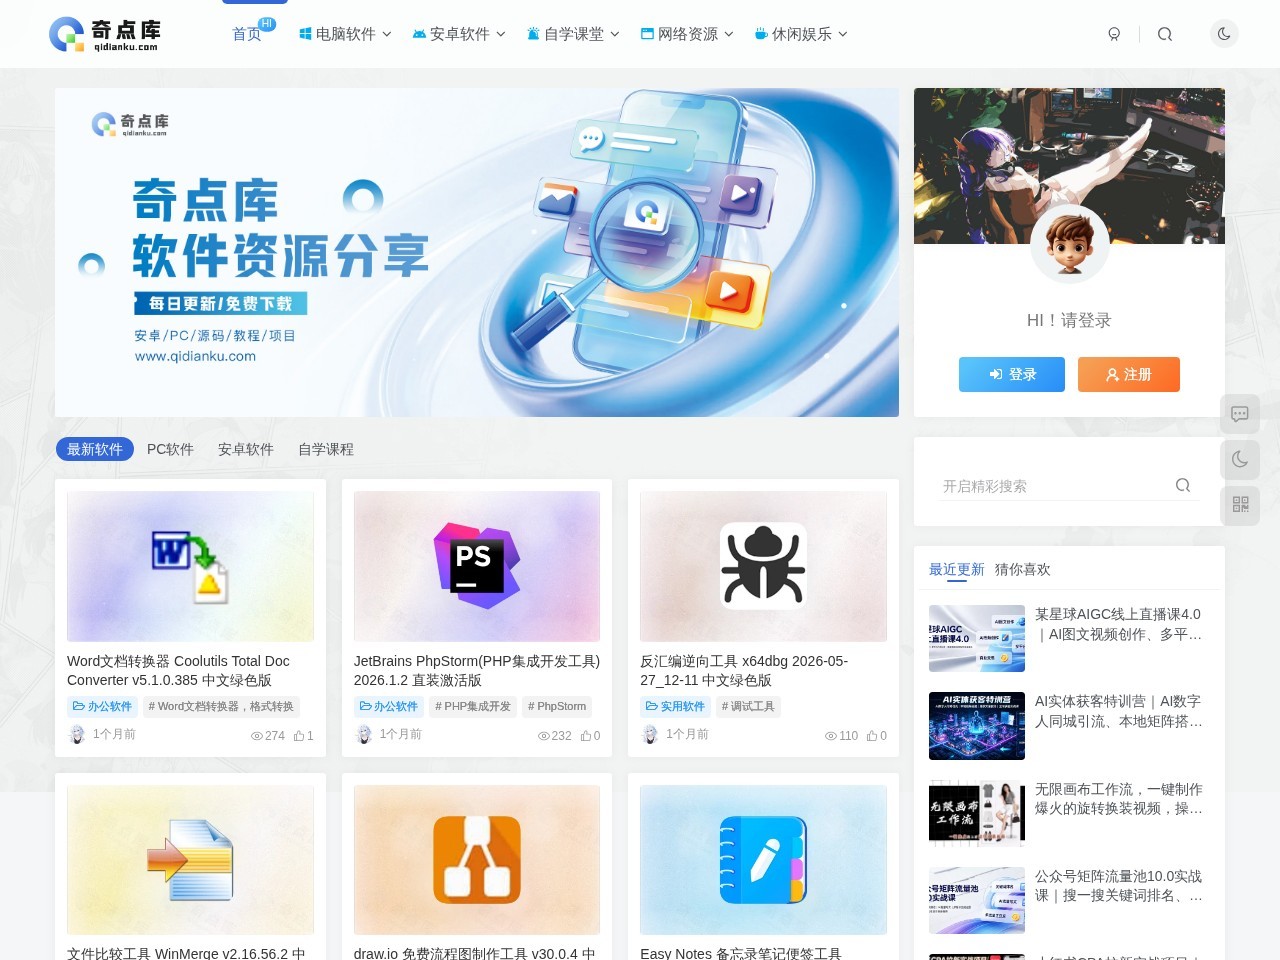
Task: Open the header search magnifier icon
Action: pyautogui.click(x=1165, y=34)
